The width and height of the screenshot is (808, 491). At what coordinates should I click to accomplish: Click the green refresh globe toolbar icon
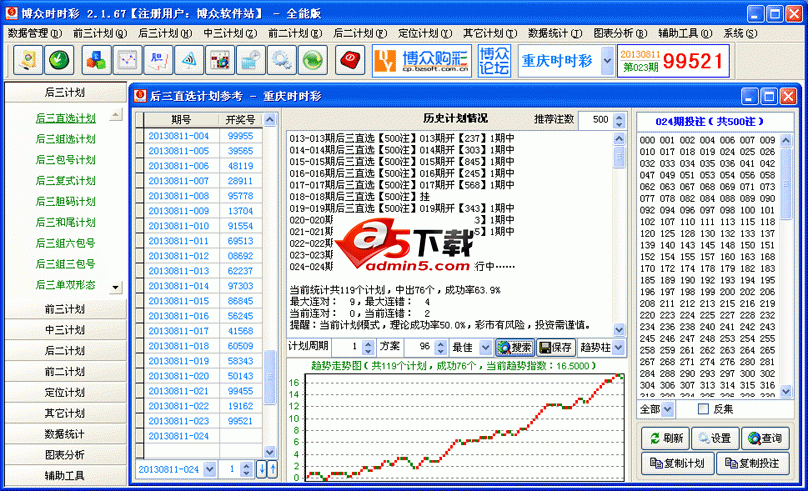313,60
